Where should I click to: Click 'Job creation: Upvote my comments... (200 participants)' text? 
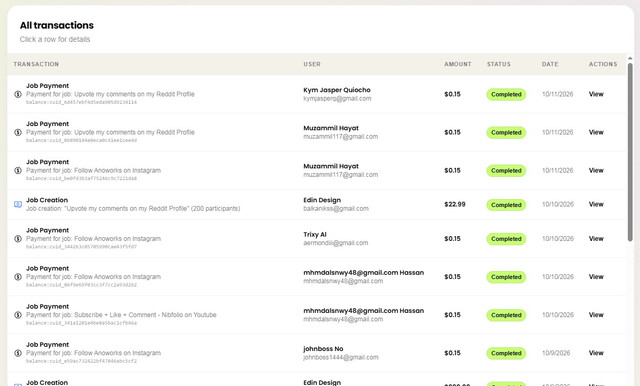[133, 209]
